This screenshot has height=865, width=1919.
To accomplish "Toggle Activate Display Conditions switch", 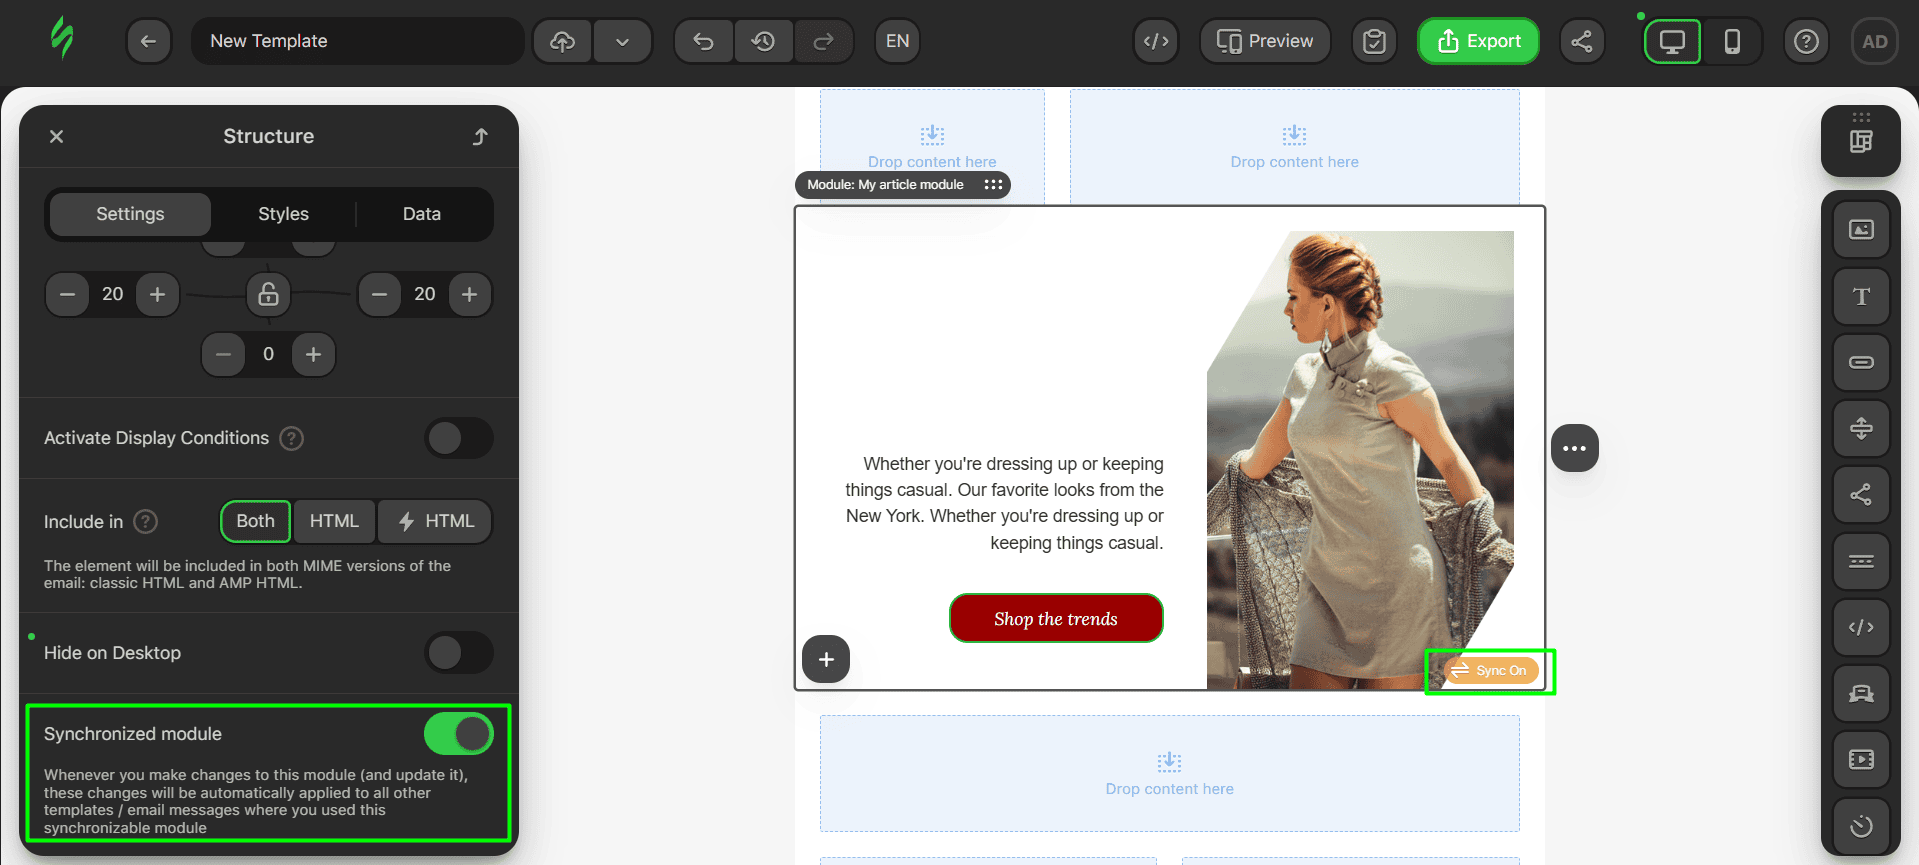I will point(459,438).
